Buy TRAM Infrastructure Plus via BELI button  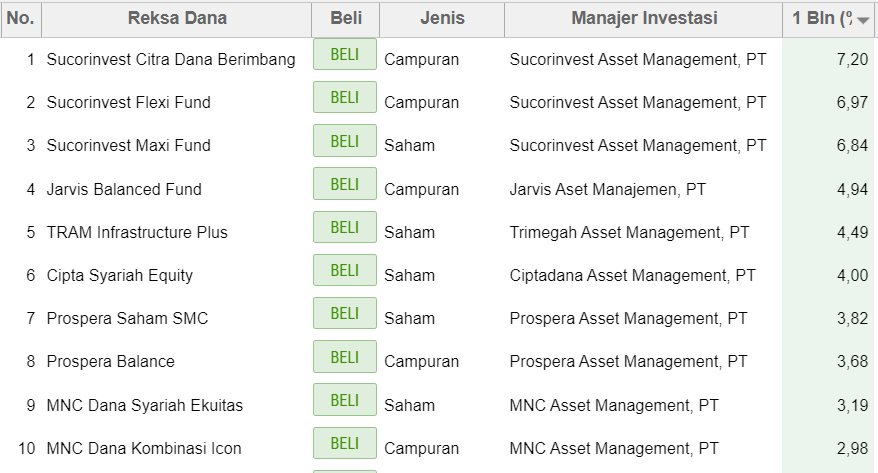(345, 227)
